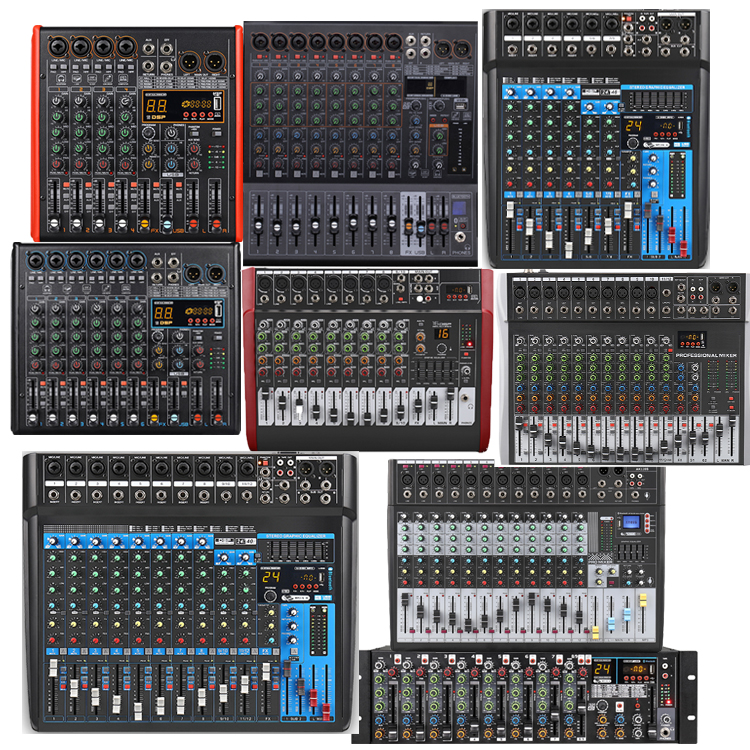The width and height of the screenshot is (750, 750).
Task: Click the left XLR main output on the orange-sided mixer
Action: (x=190, y=62)
